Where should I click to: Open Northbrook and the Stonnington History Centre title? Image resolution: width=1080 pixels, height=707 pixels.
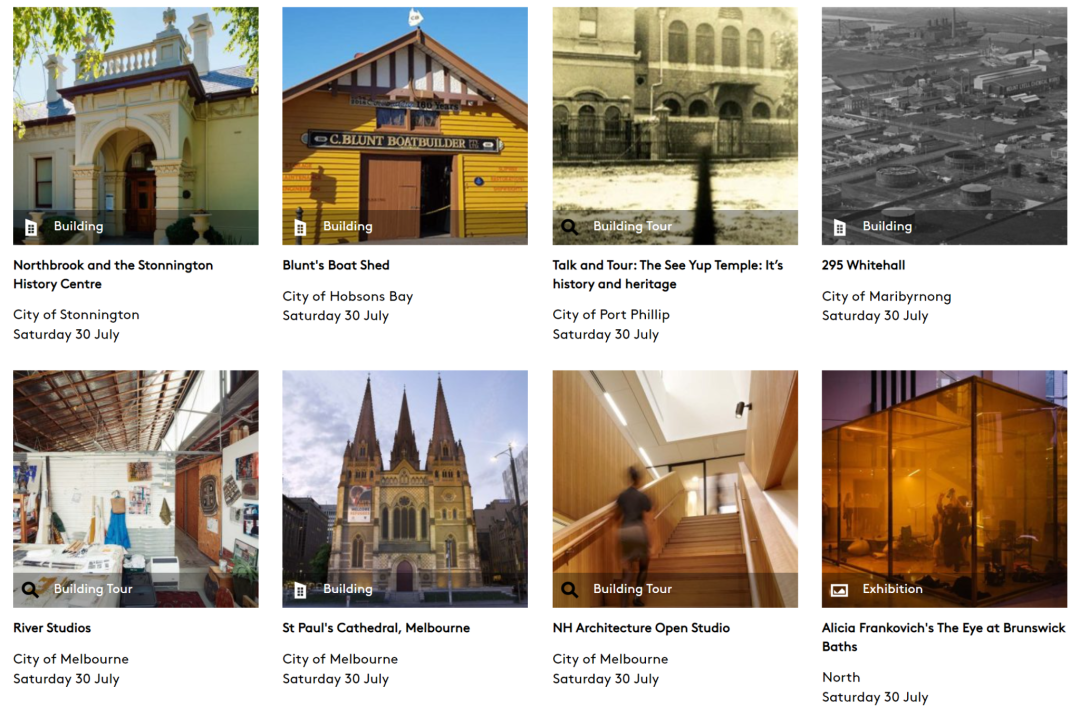tap(113, 274)
